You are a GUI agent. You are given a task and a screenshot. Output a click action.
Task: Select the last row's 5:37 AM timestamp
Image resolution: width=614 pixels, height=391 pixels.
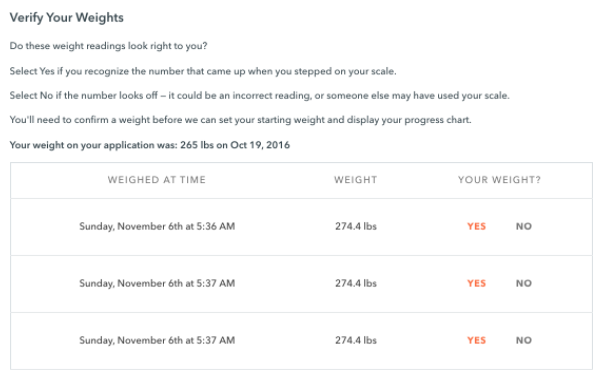157,340
